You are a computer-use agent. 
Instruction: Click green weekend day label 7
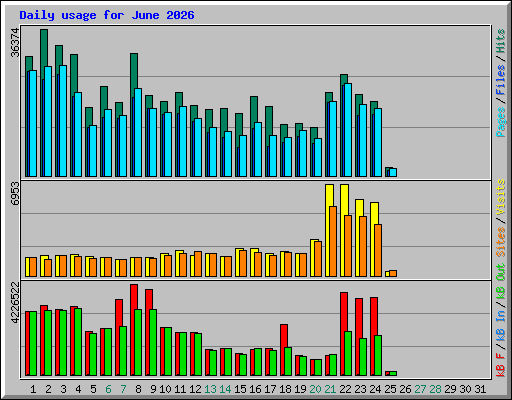(123, 389)
